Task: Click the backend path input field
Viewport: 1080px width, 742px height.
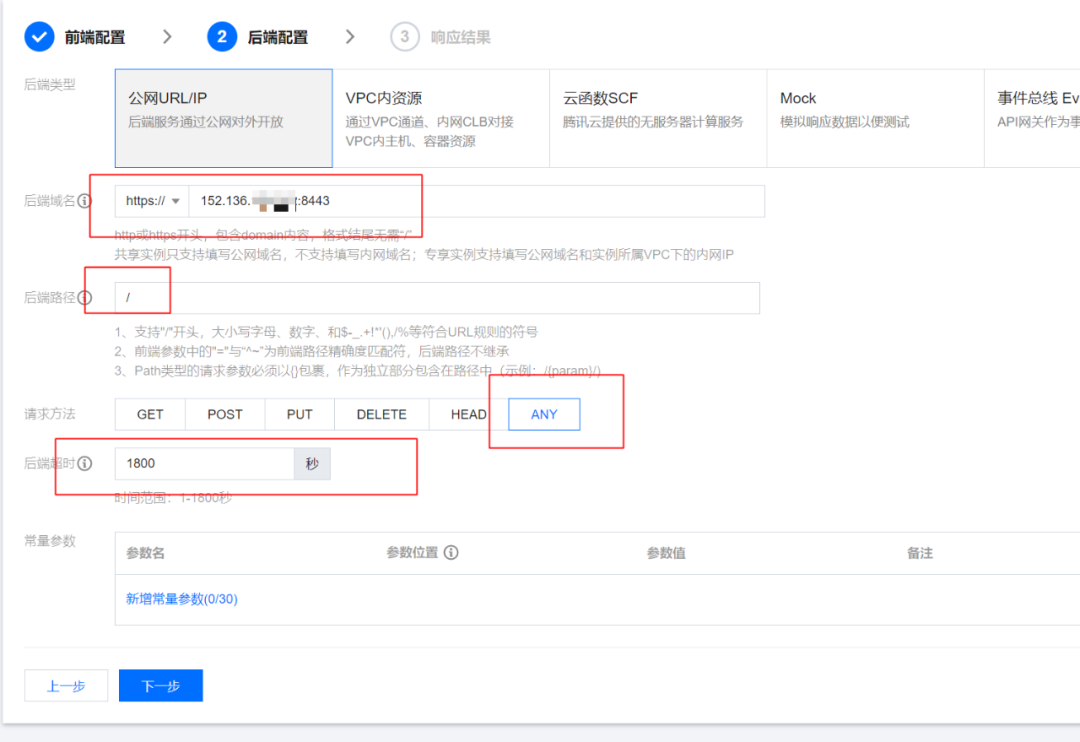Action: coord(437,298)
